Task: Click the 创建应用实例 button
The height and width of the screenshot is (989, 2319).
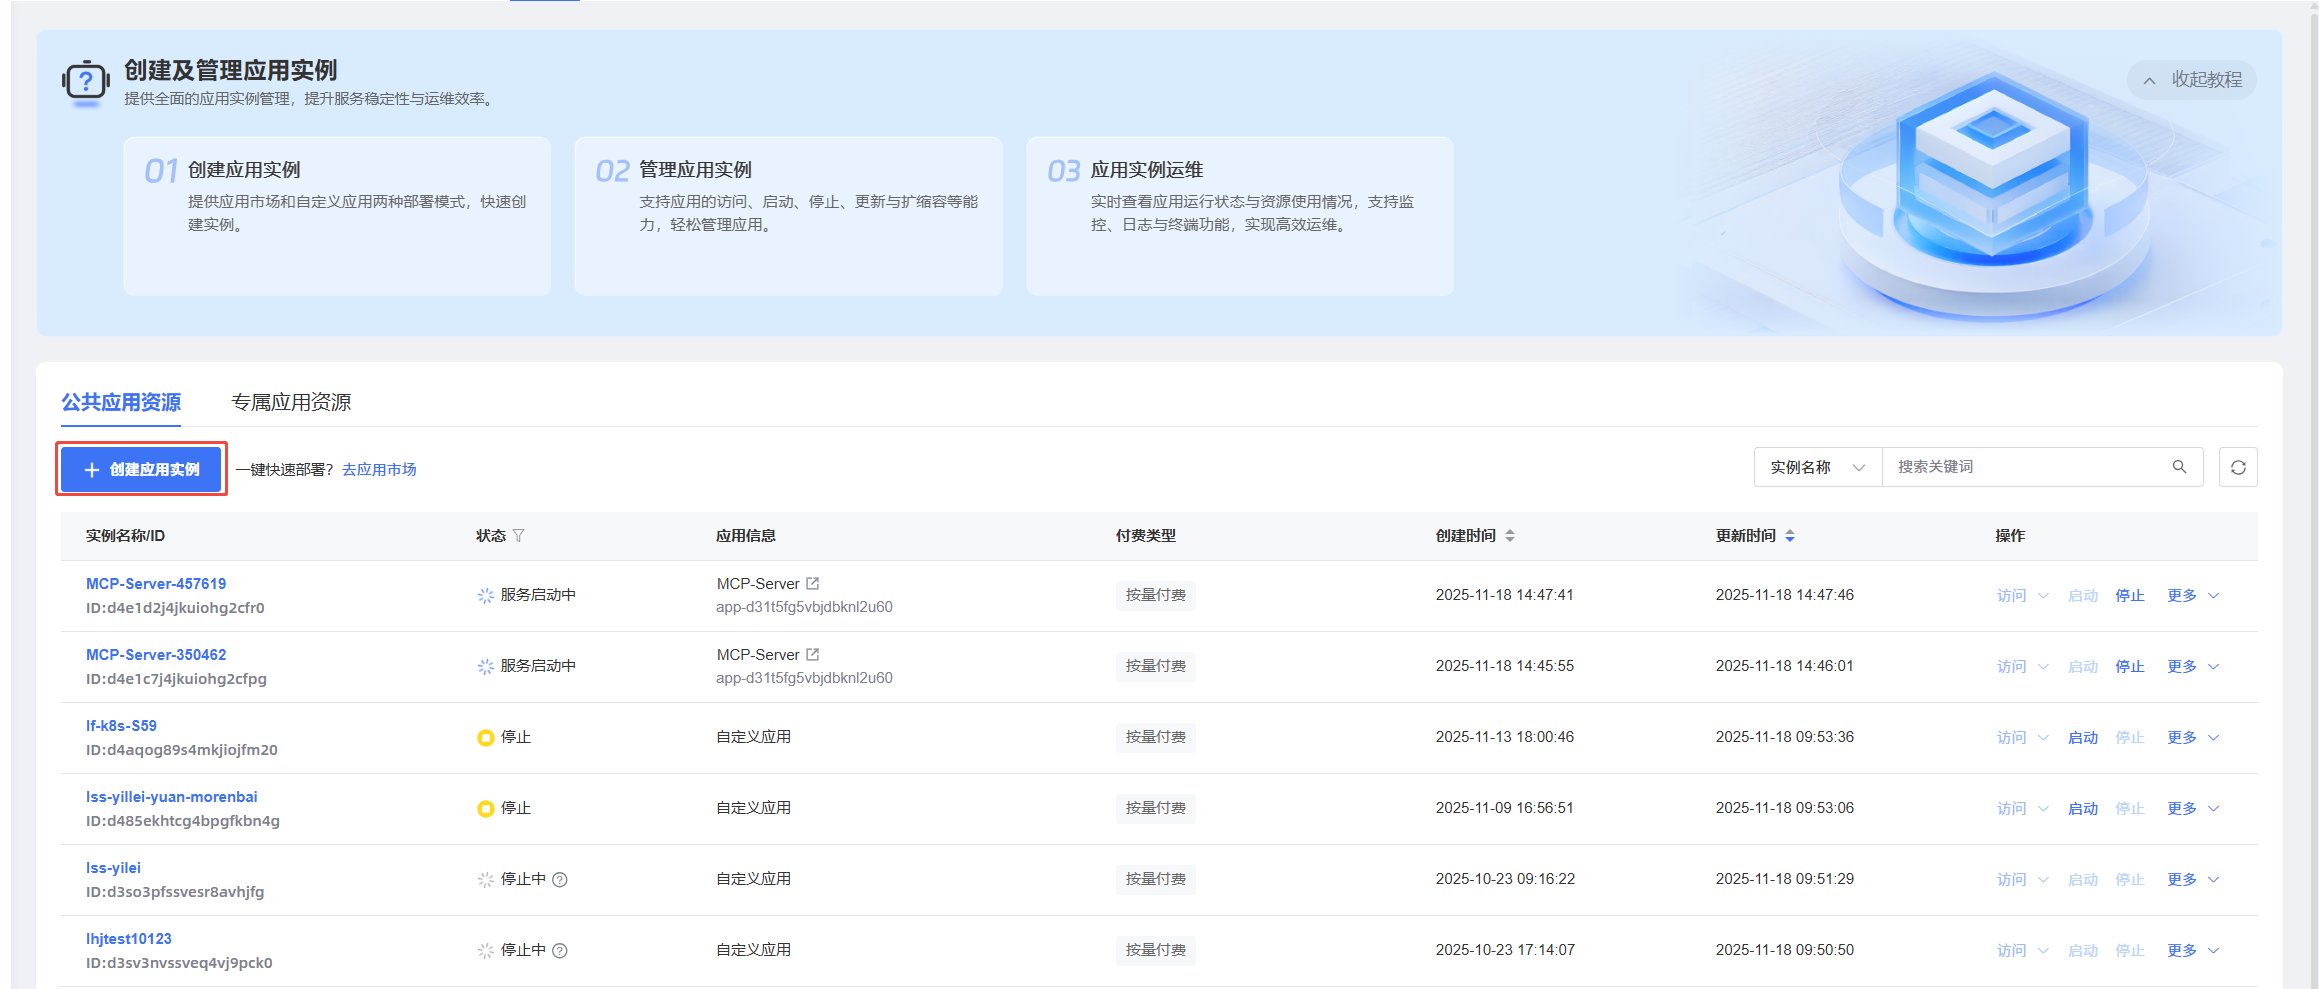Action: coord(141,469)
